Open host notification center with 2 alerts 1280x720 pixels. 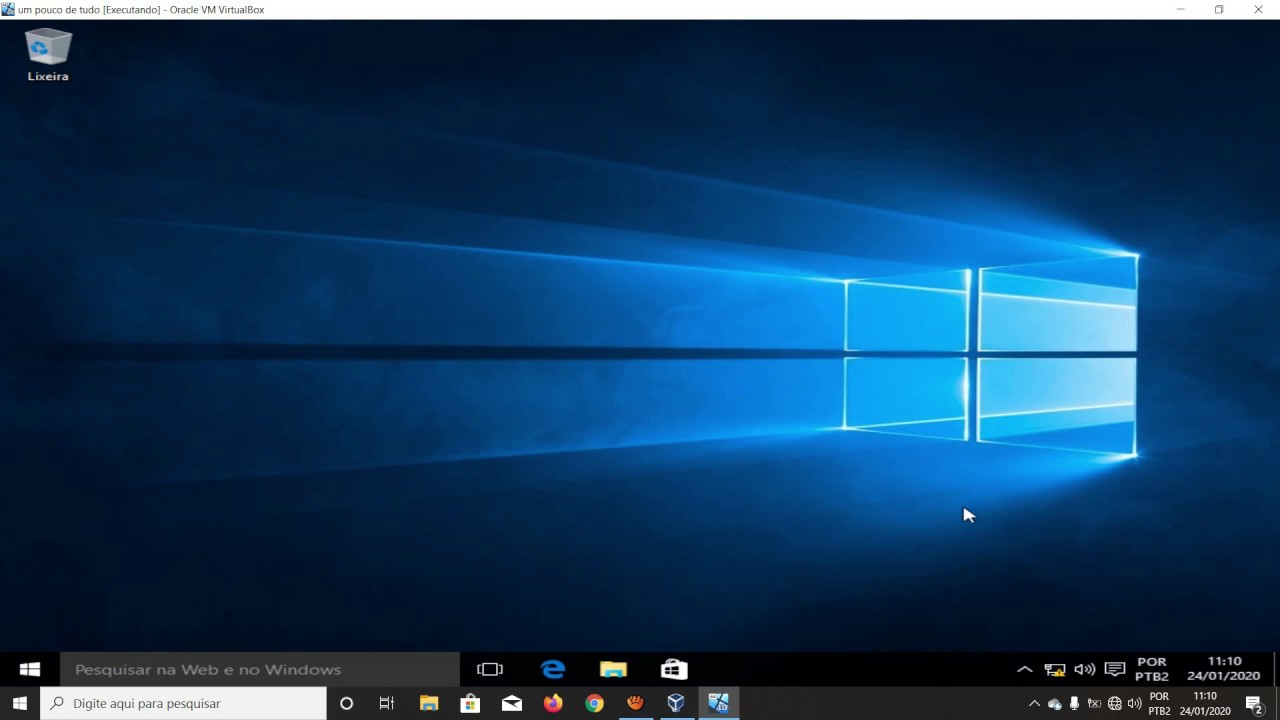1254,704
